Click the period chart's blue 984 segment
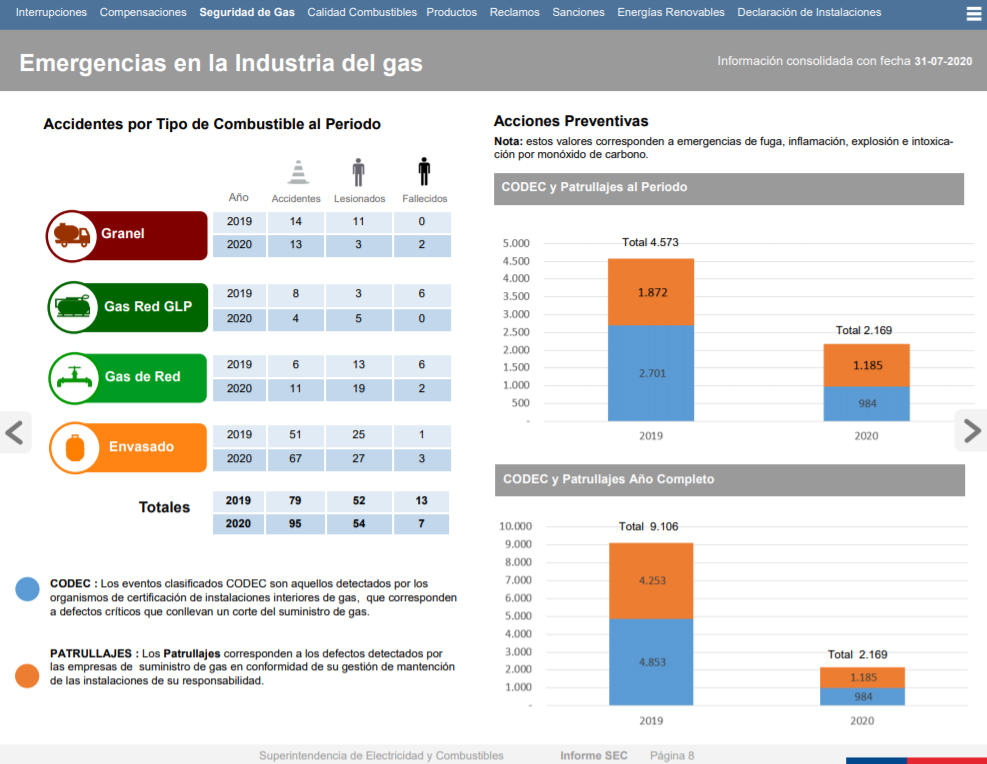Screen dimensions: 987x764 866,403
